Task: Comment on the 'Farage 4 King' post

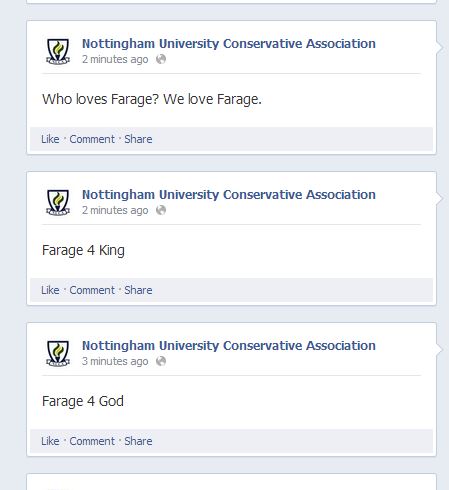Action: pos(92,290)
